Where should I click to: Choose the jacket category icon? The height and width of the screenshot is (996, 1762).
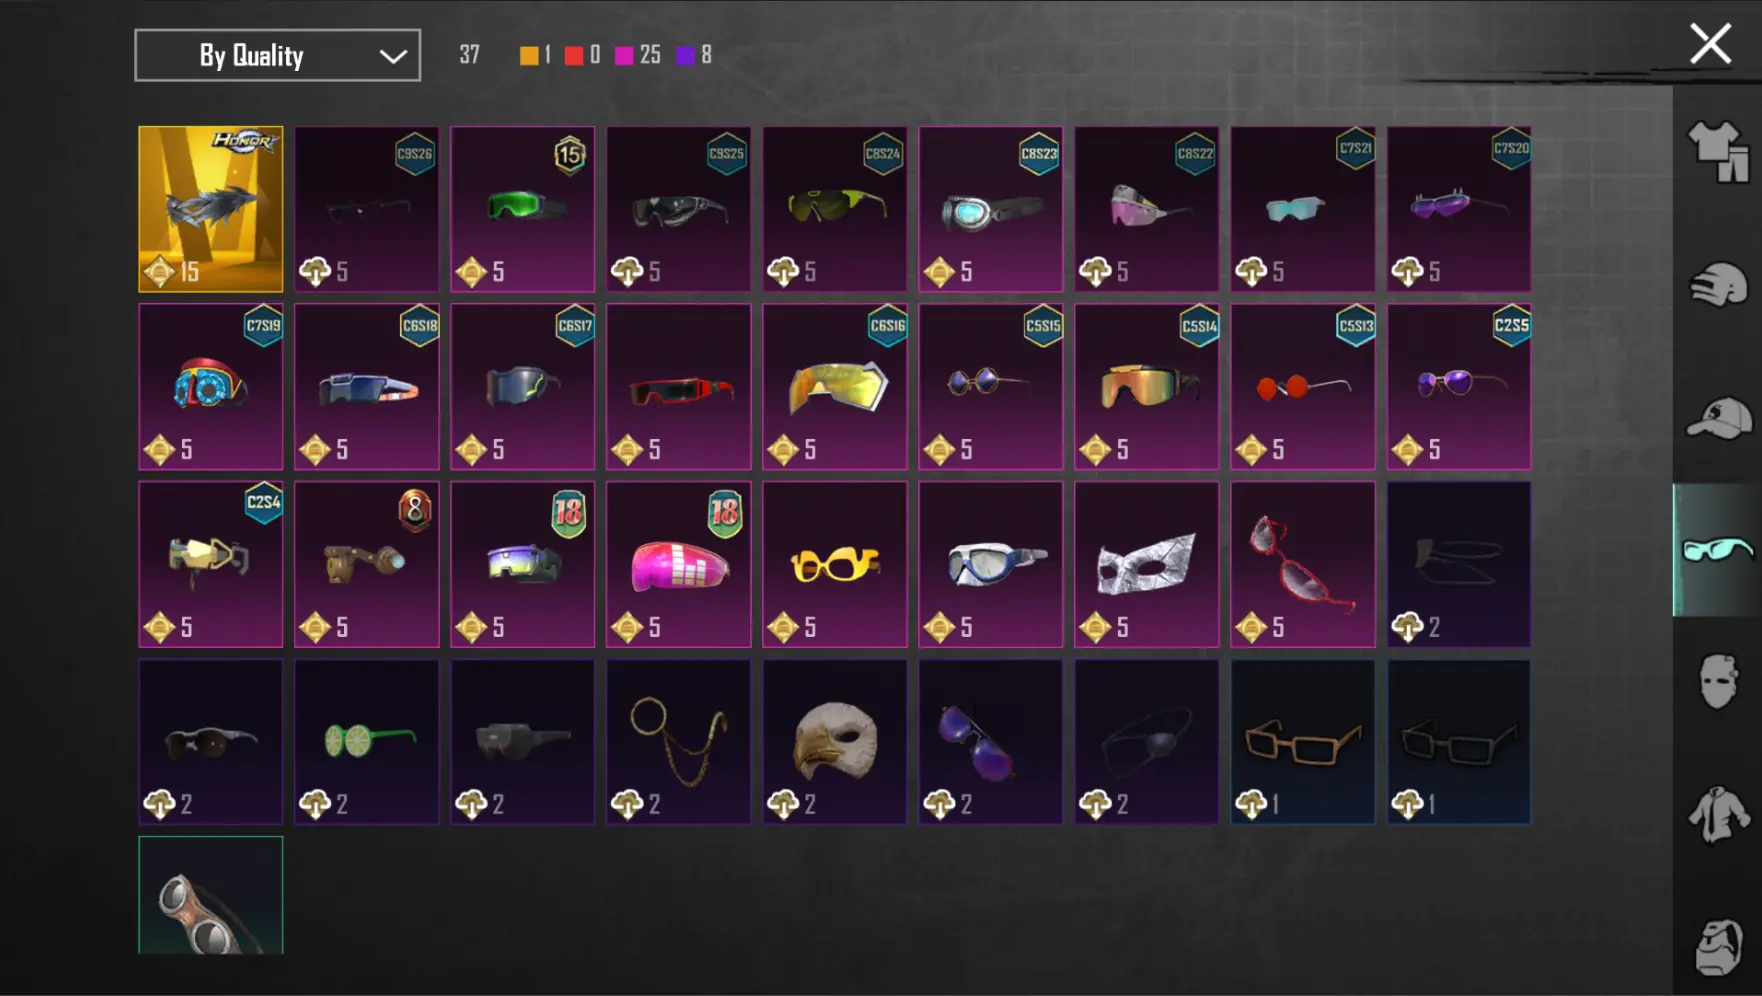[x=1718, y=814]
